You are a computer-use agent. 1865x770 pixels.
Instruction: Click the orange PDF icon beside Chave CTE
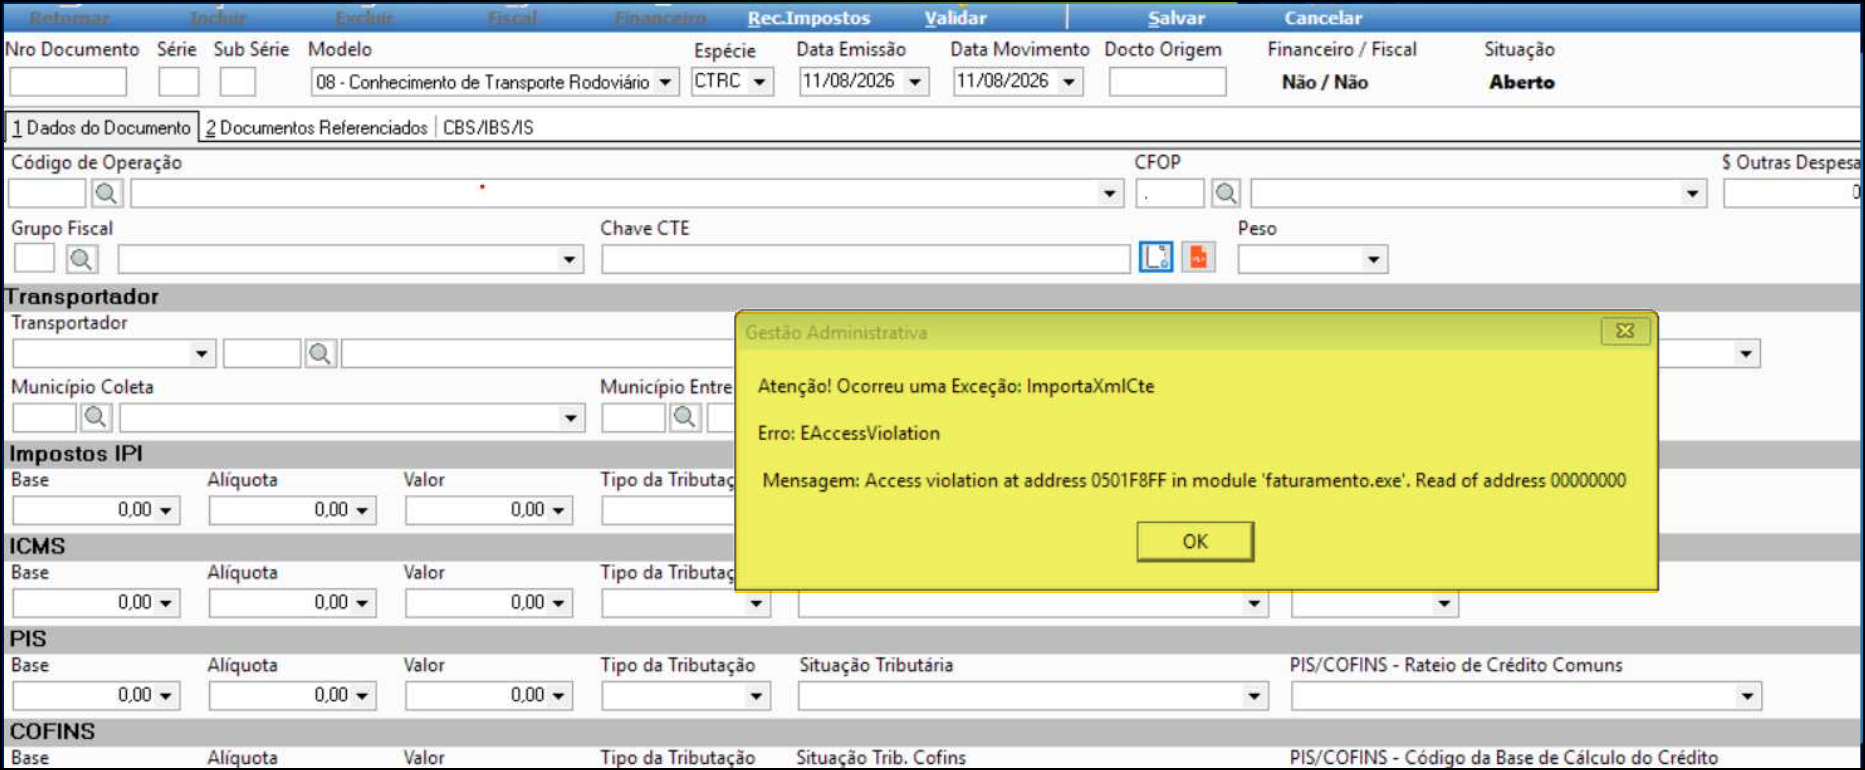(1198, 258)
